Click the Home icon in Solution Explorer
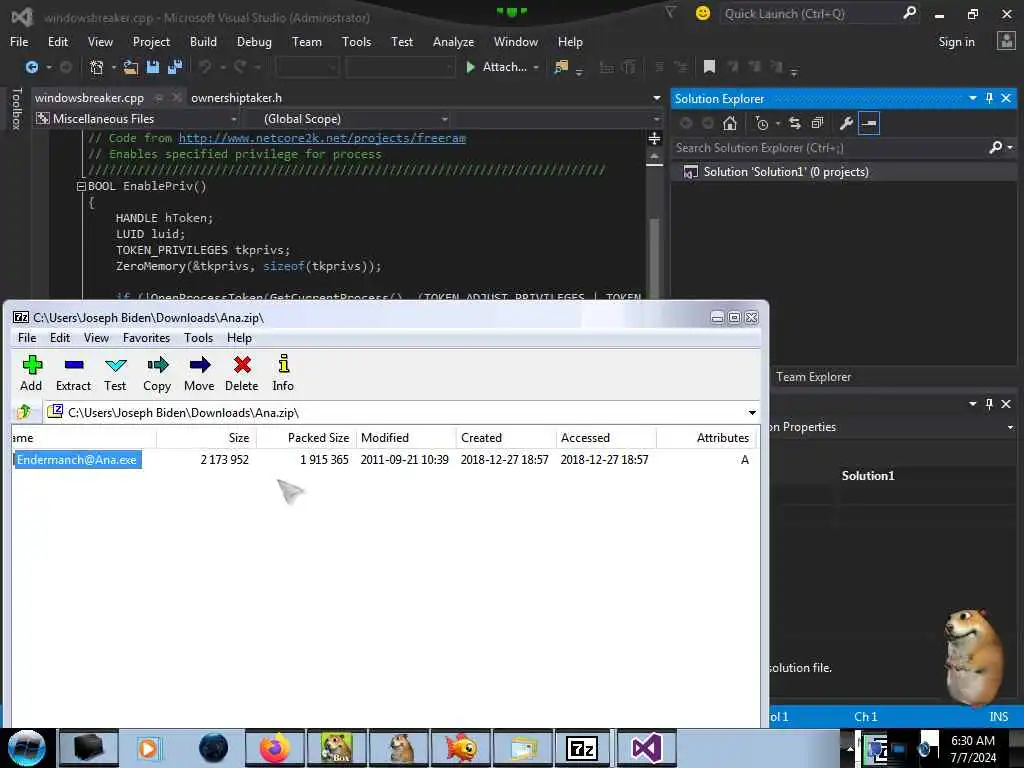Screen dimensions: 1024x768 point(729,123)
